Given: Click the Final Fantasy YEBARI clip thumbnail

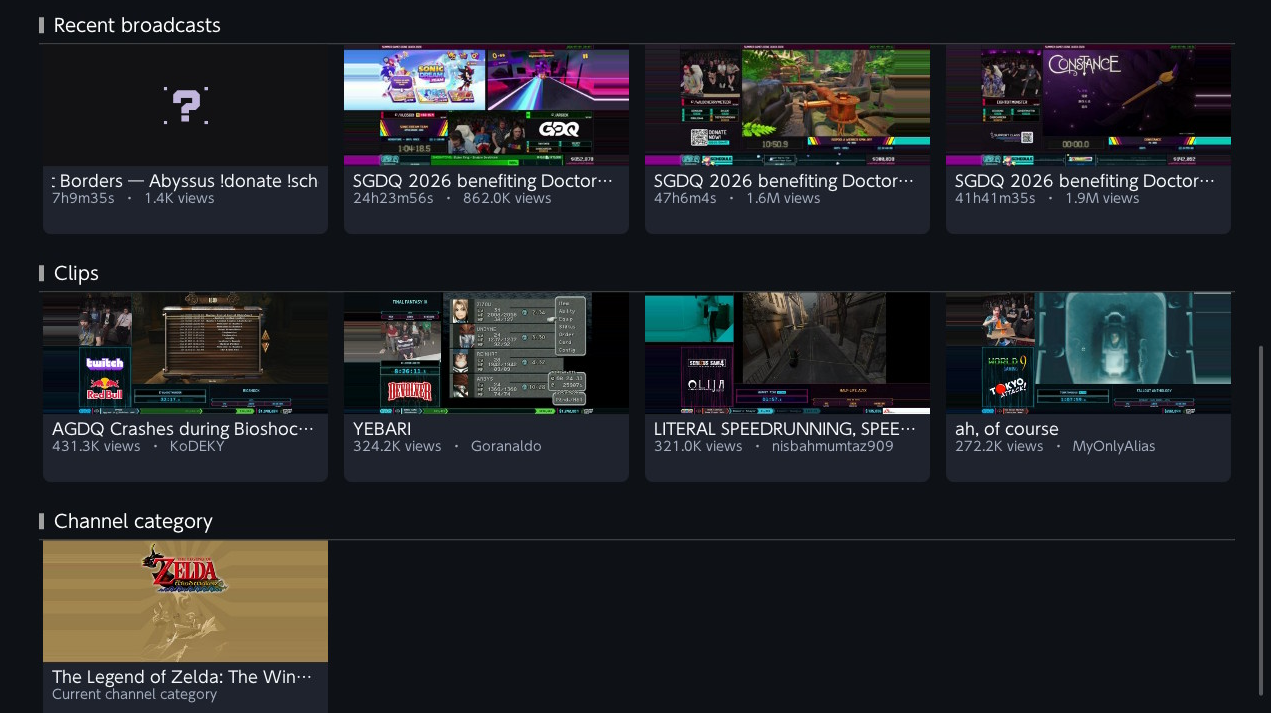Looking at the screenshot, I should tap(486, 353).
